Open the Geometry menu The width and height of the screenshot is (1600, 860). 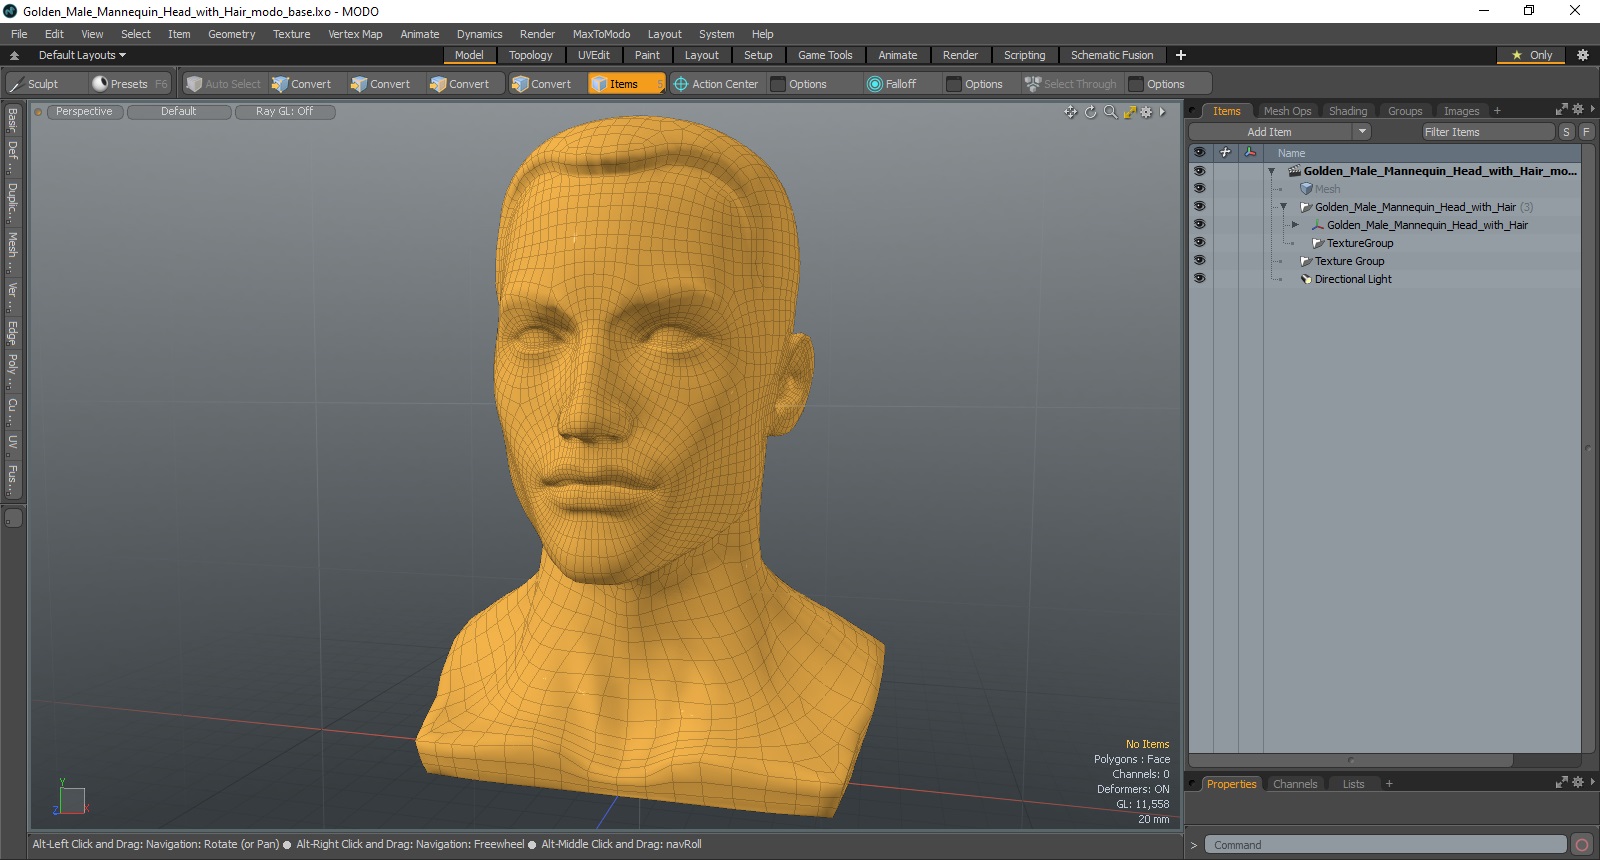[231, 34]
